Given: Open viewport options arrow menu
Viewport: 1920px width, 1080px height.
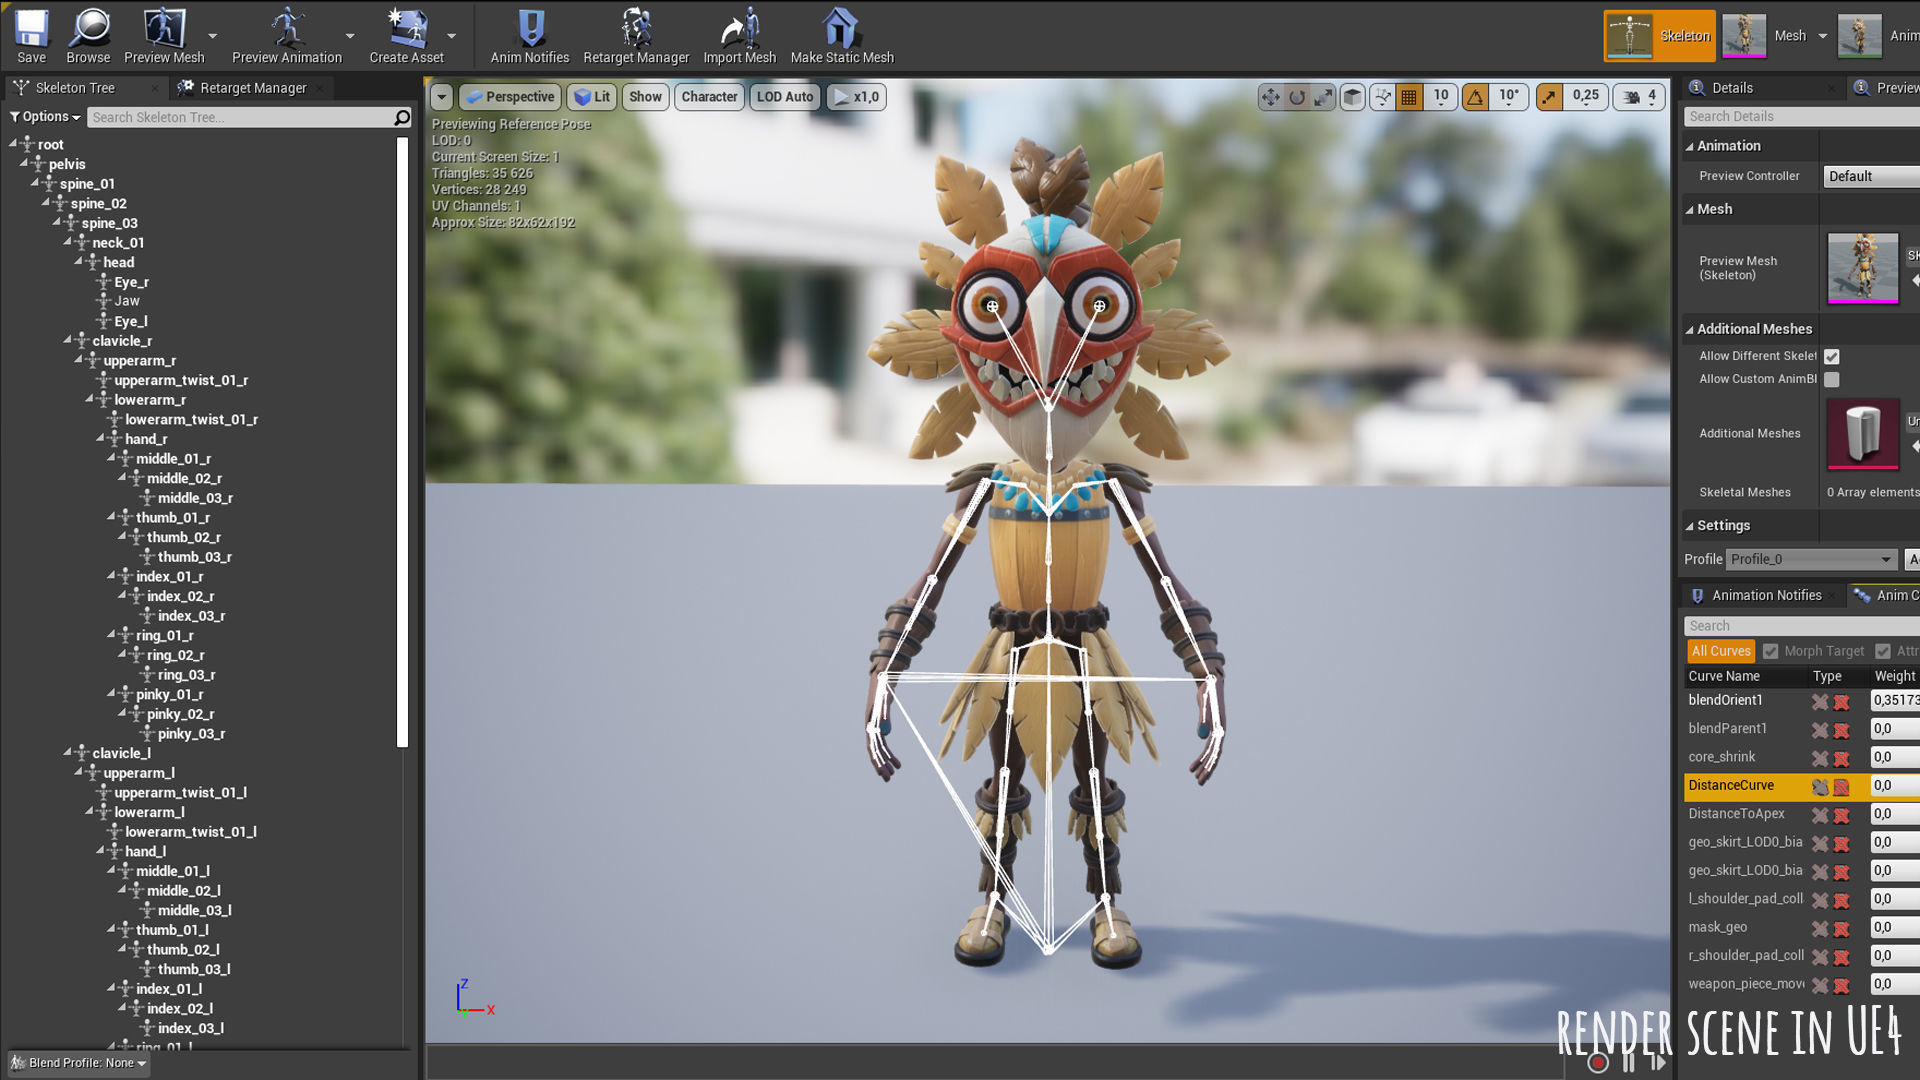Looking at the screenshot, I should [x=441, y=97].
